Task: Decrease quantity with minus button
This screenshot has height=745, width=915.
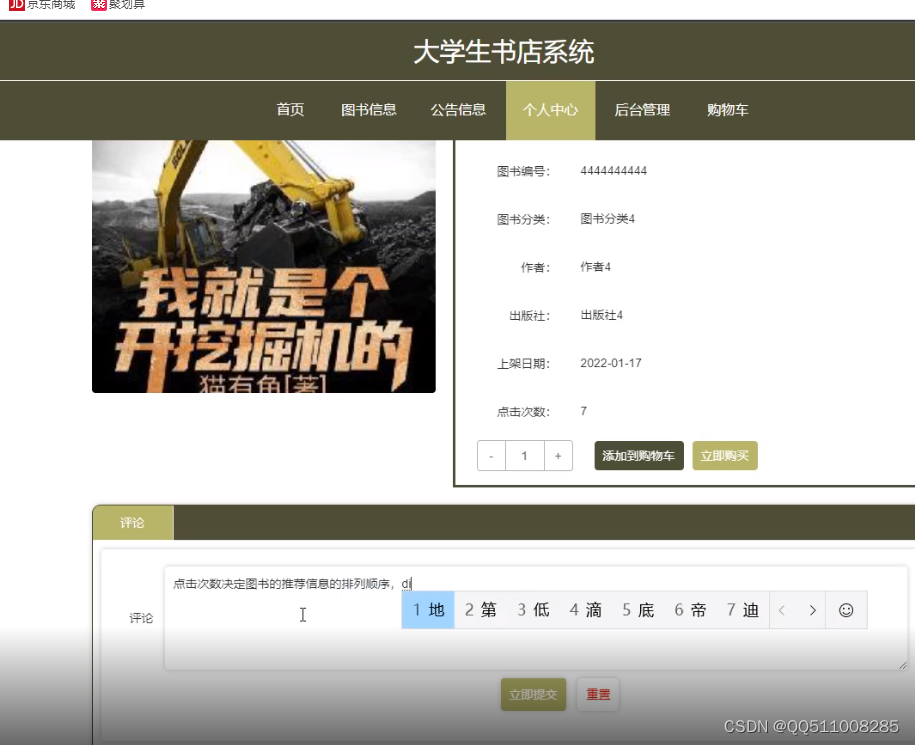Action: (491, 456)
